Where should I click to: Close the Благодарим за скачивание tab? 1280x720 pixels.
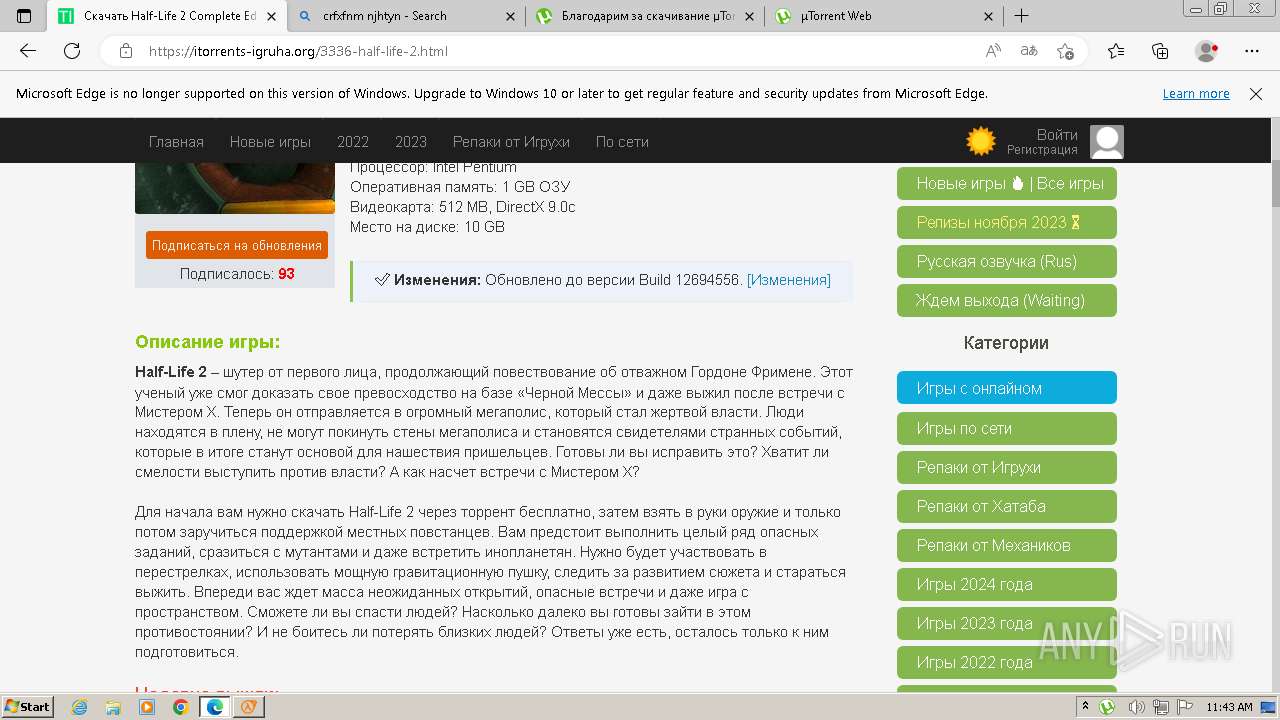coord(751,16)
